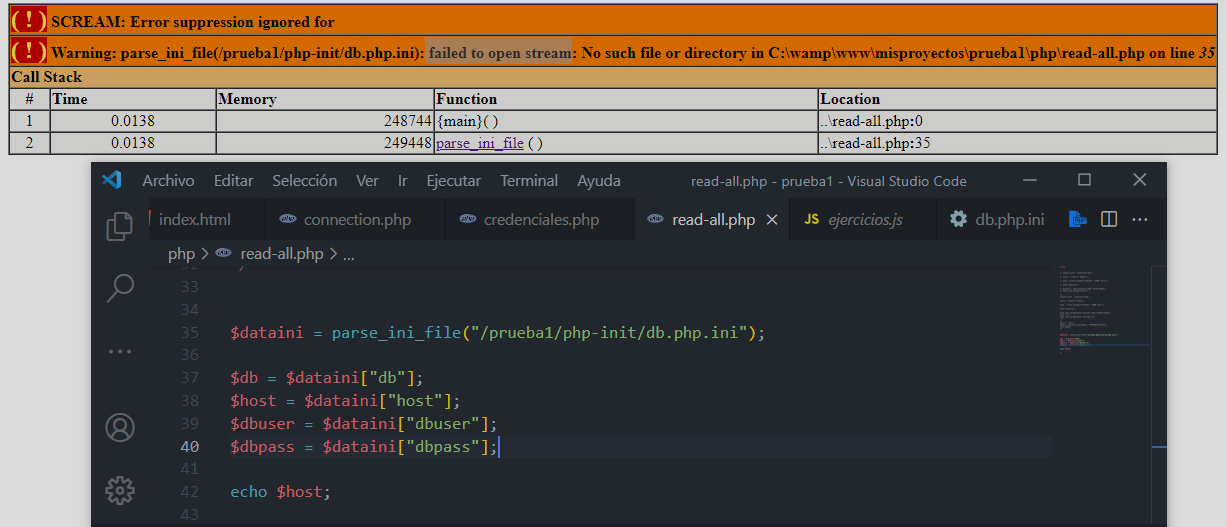This screenshot has width=1227, height=527.
Task: Open the Manage gear in activity bar
Action: (119, 490)
